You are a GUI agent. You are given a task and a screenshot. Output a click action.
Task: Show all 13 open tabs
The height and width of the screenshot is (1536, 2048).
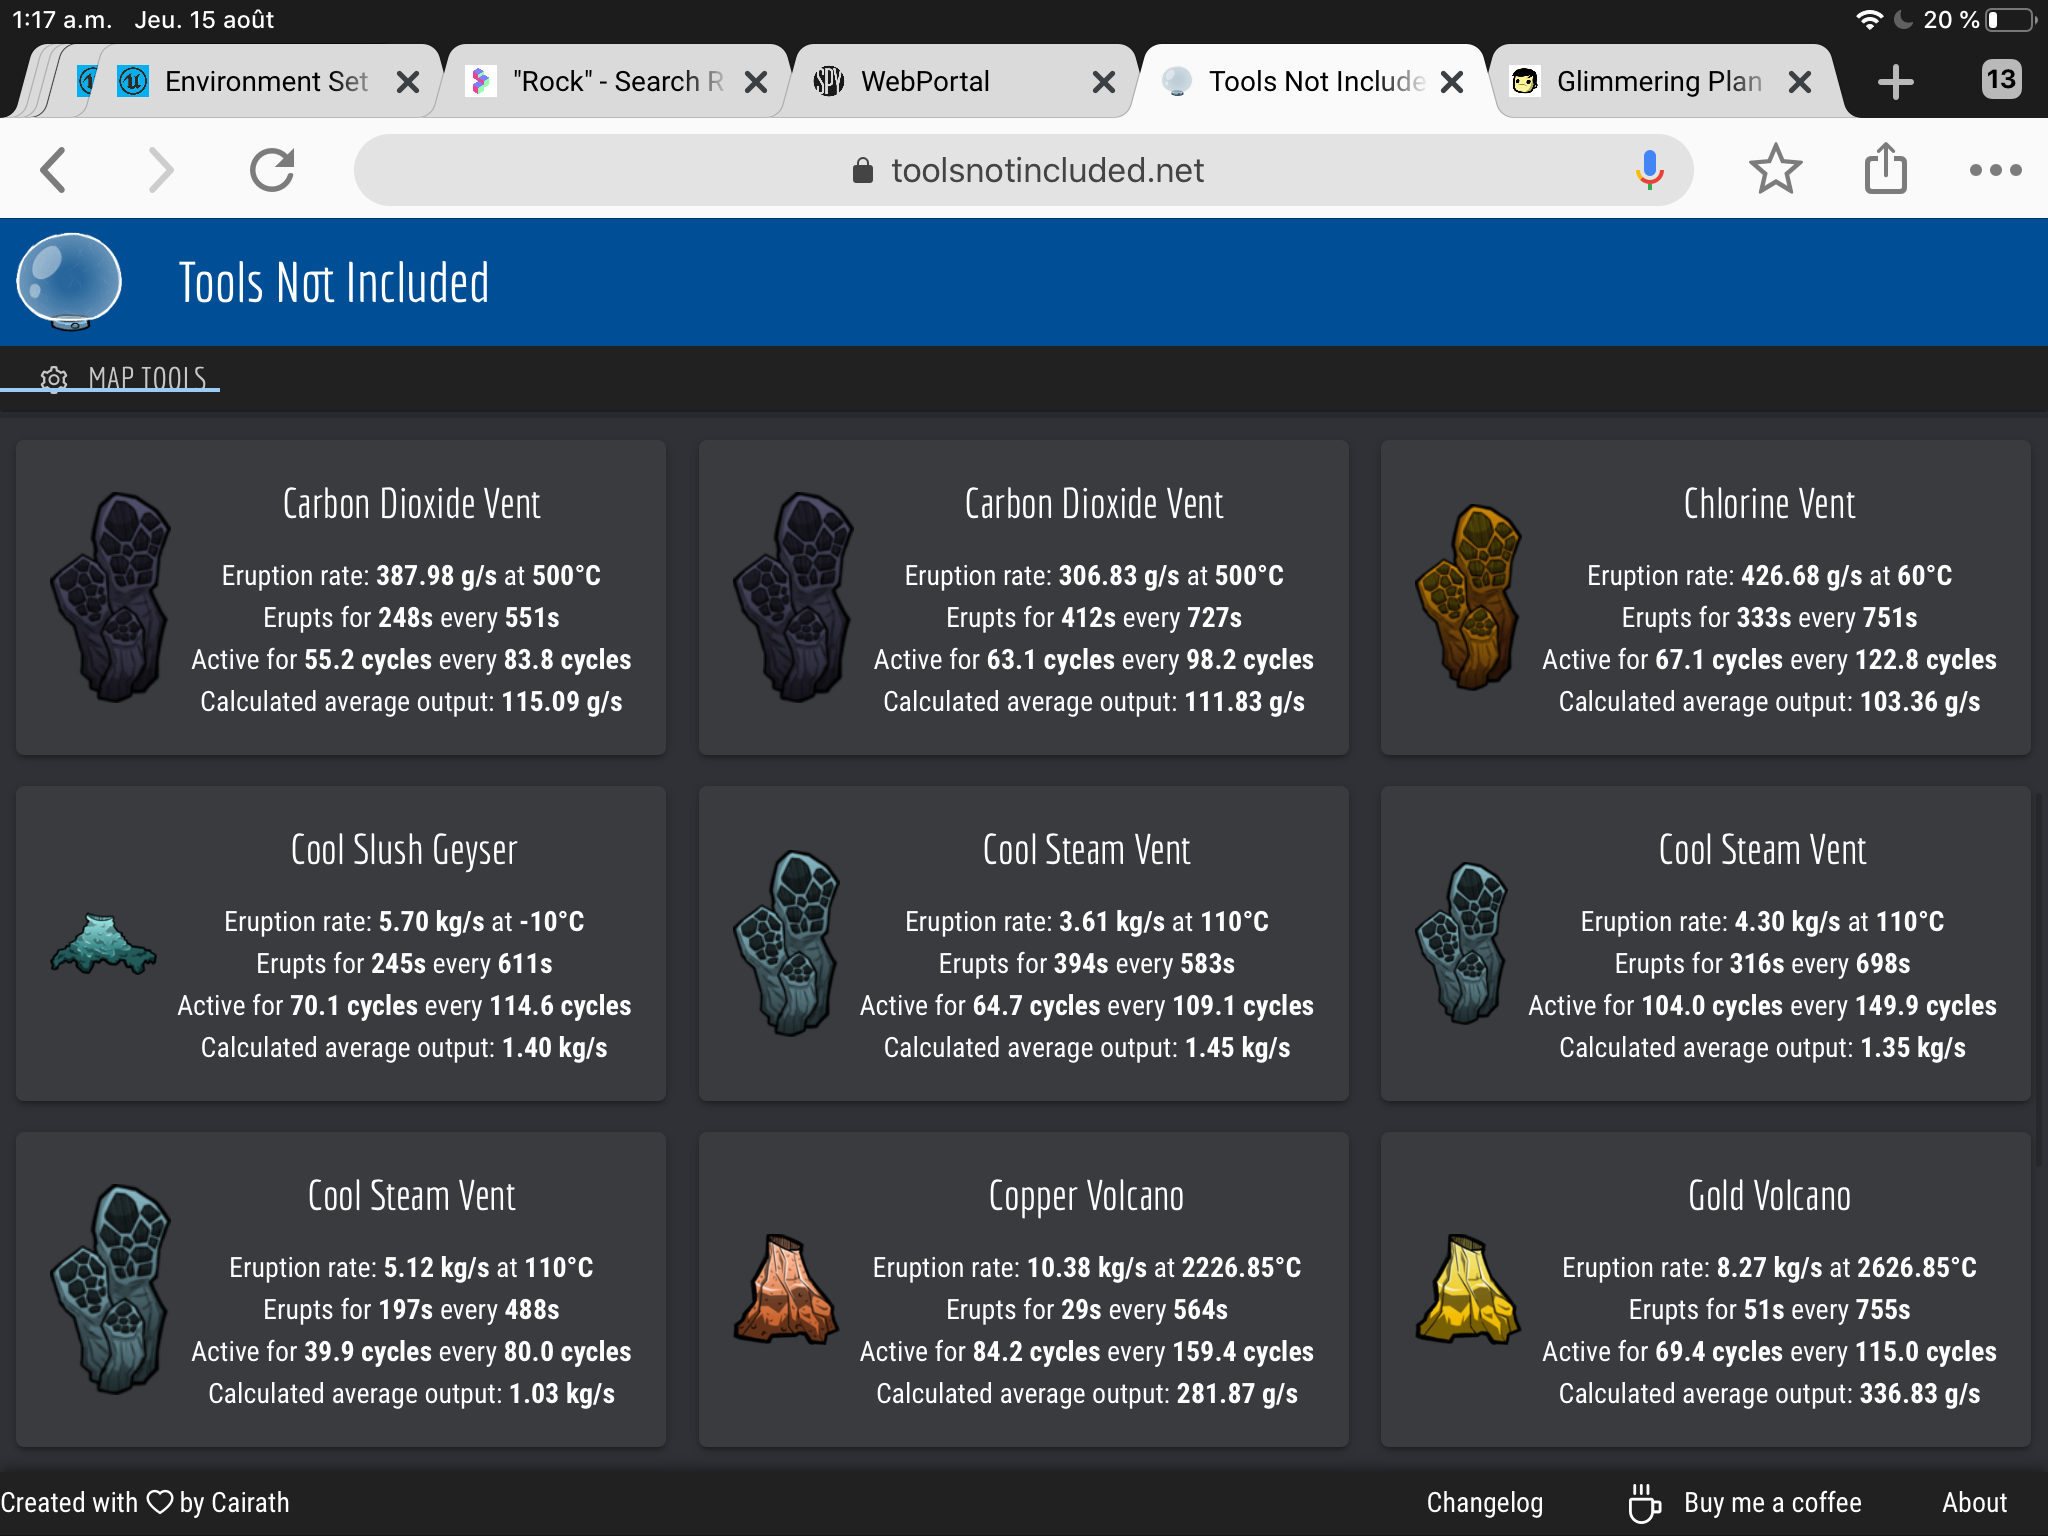[x=2000, y=80]
